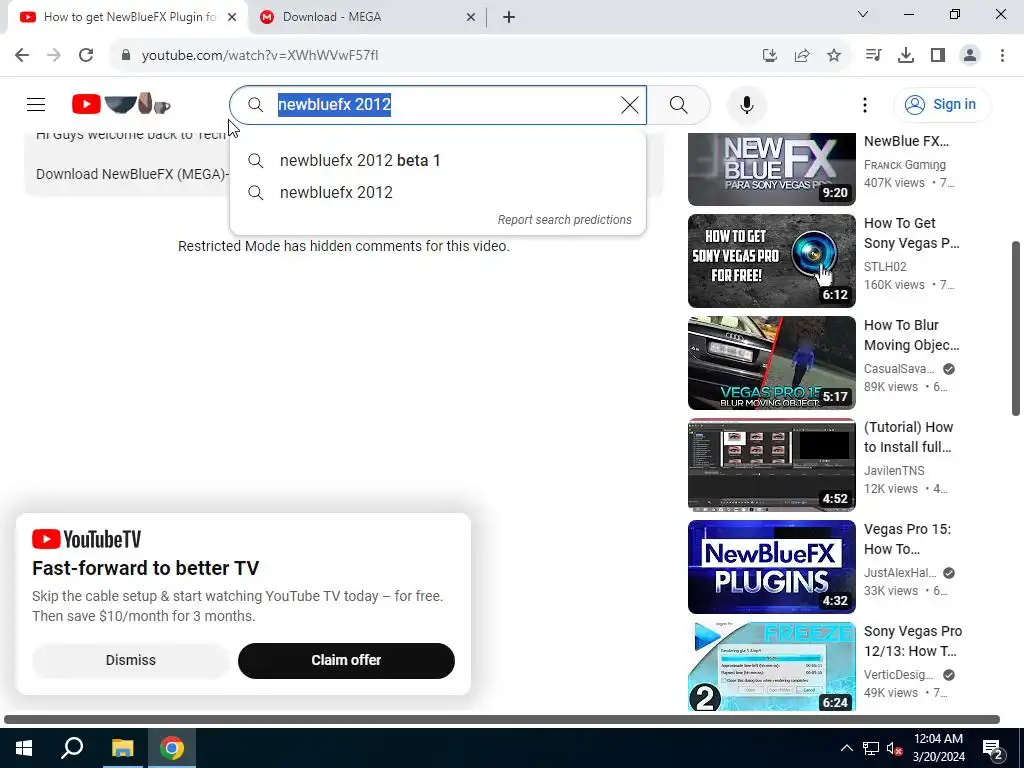
Task: Go back with the browser back arrow
Action: (x=22, y=56)
